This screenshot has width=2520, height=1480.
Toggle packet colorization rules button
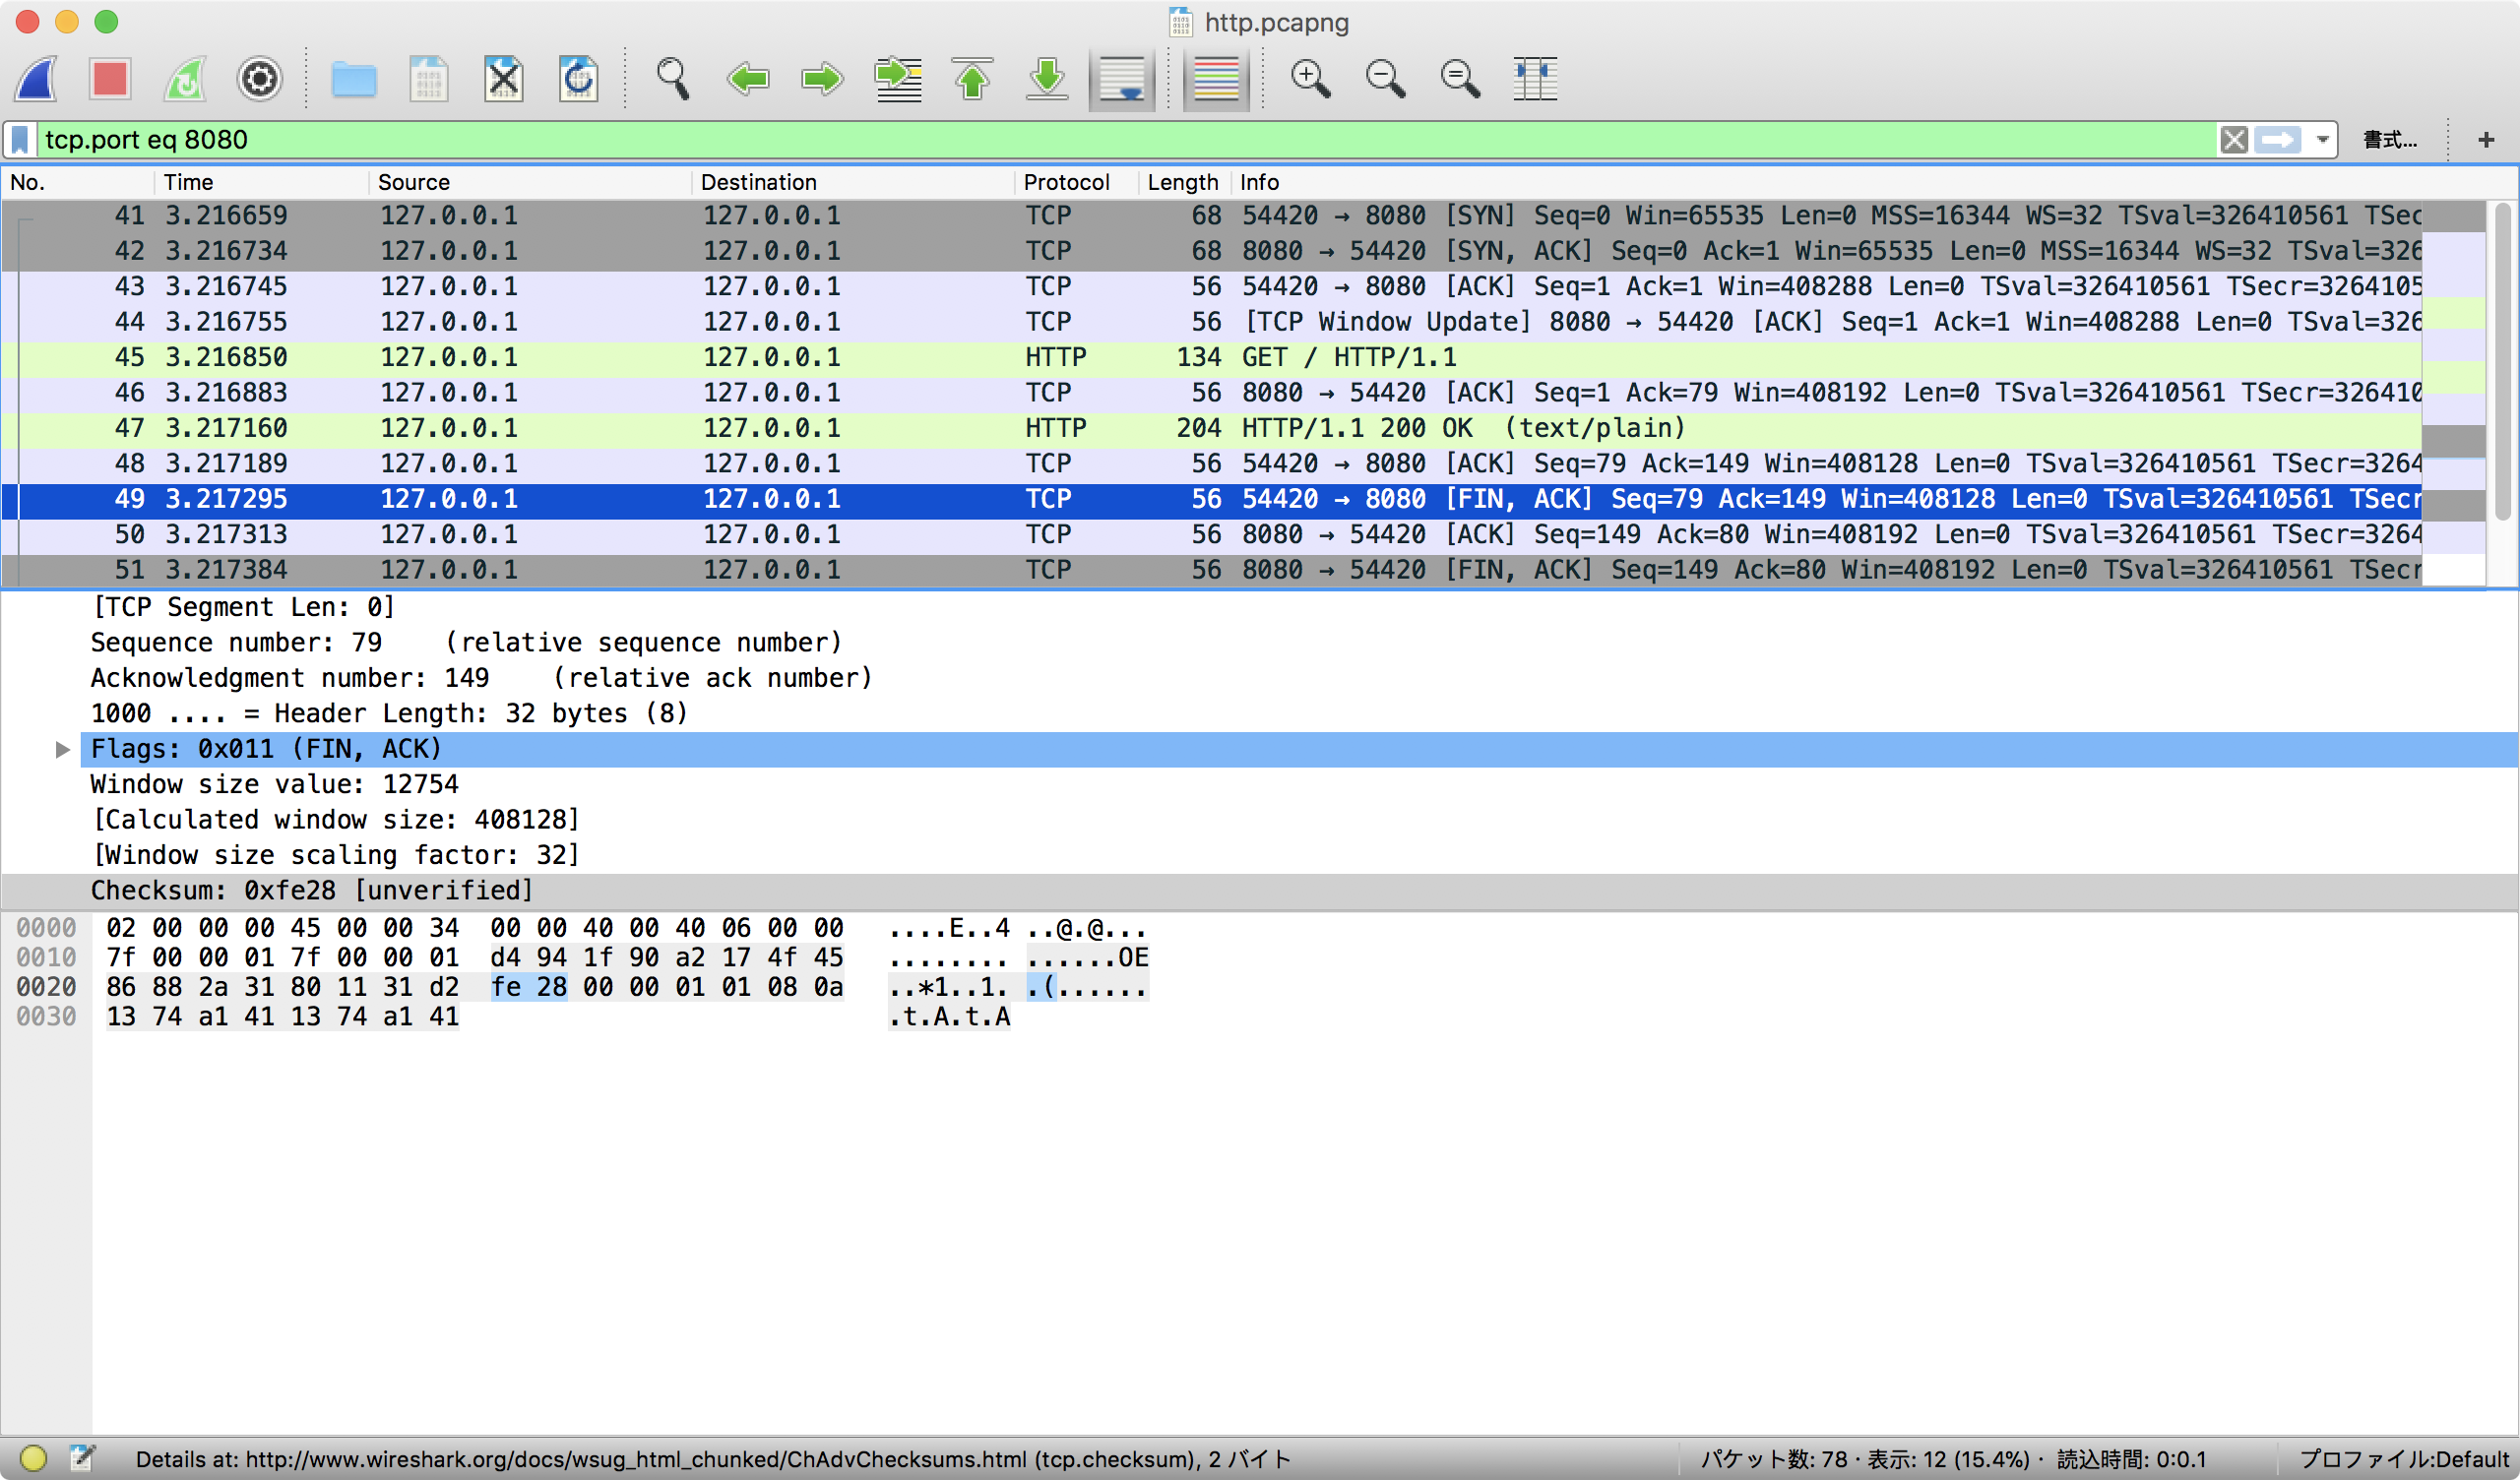click(1216, 79)
